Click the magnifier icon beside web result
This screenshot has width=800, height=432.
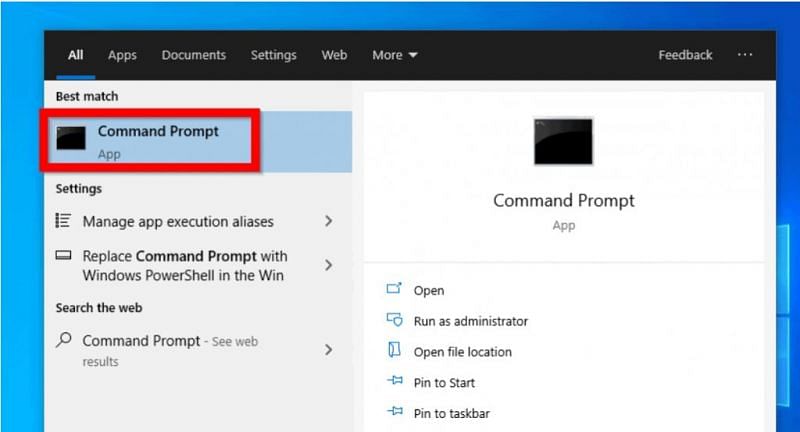coord(64,340)
